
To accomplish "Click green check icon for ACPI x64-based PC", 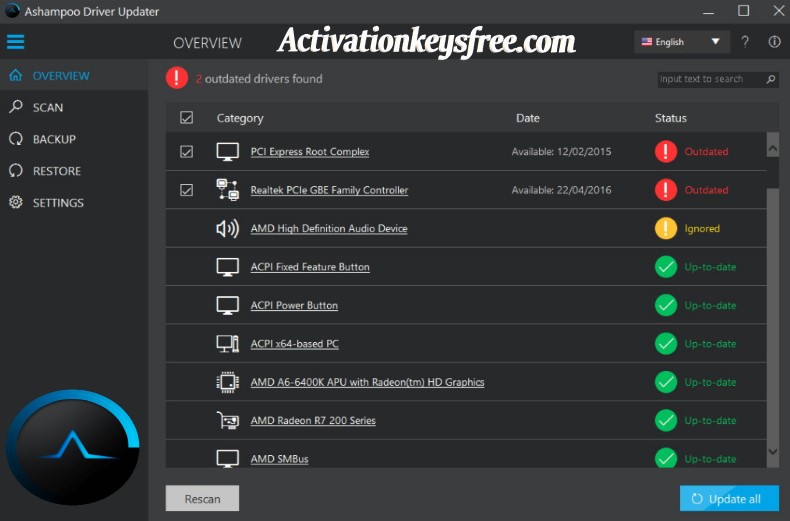I will click(666, 344).
